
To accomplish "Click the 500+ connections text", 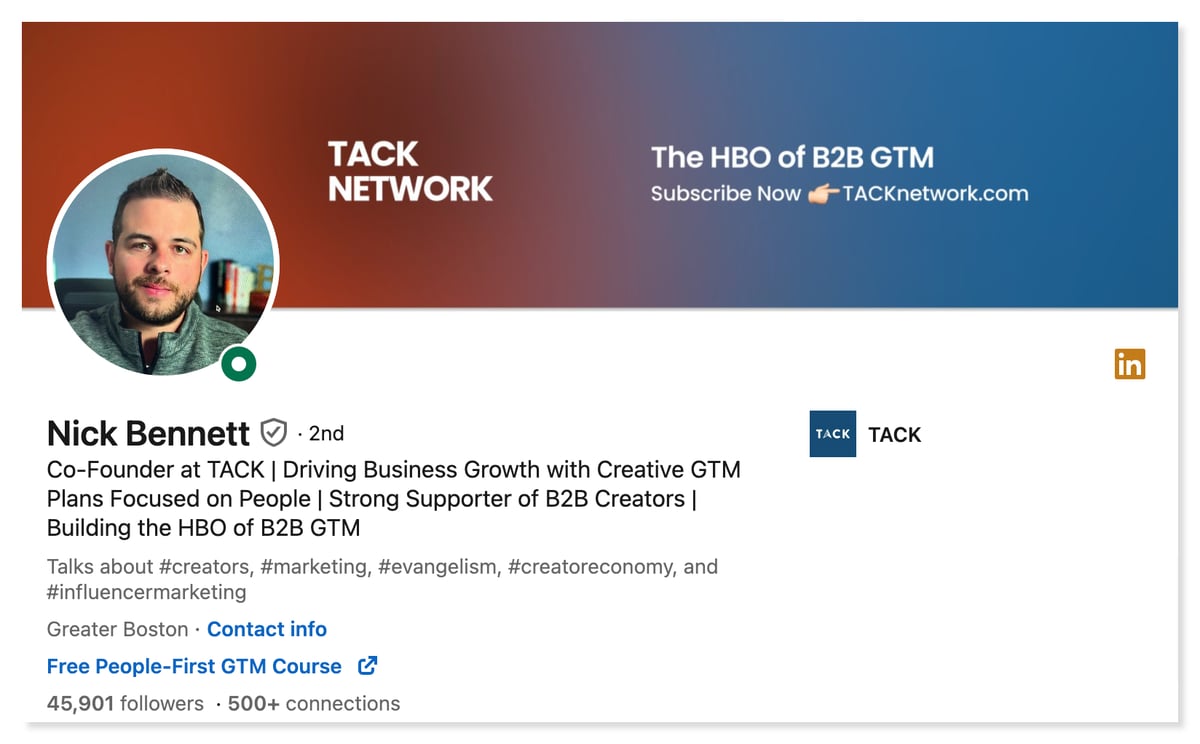I will (x=314, y=703).
